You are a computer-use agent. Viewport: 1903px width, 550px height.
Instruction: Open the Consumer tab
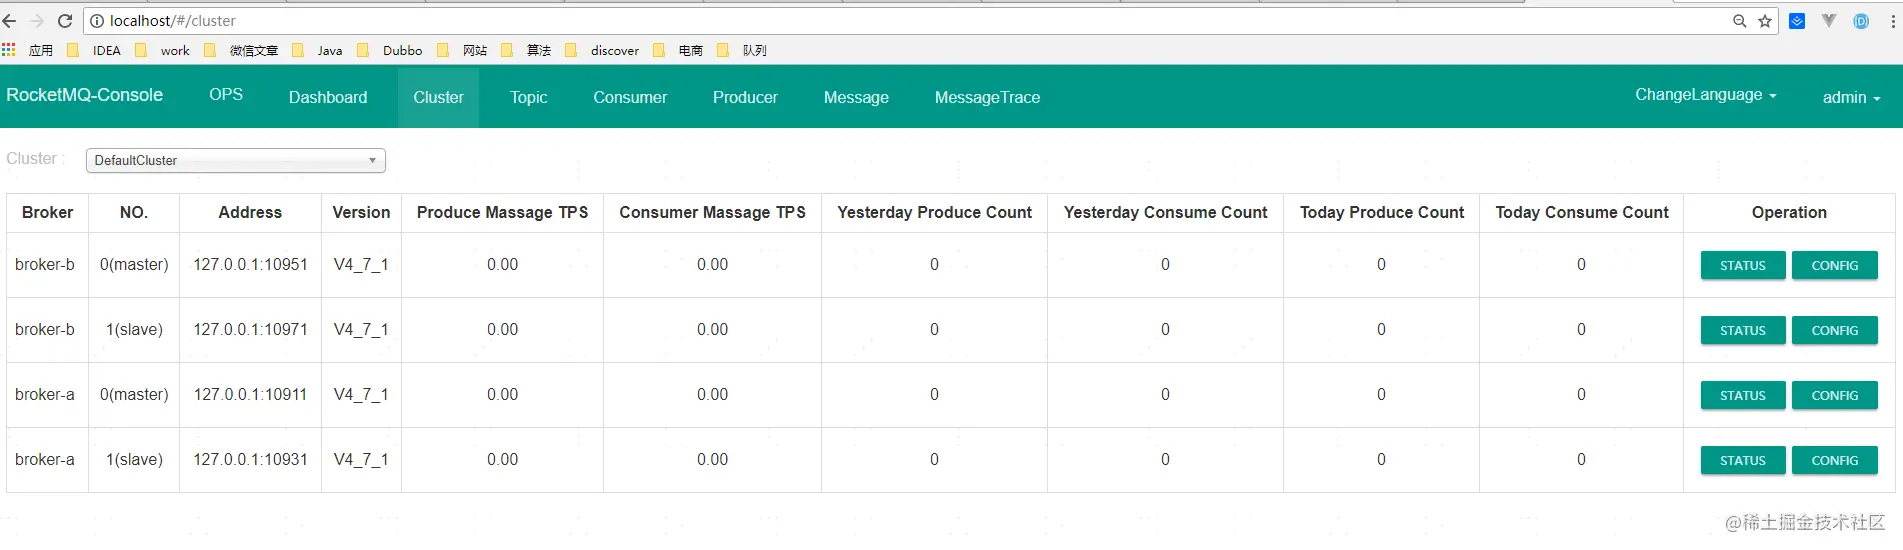pyautogui.click(x=630, y=97)
